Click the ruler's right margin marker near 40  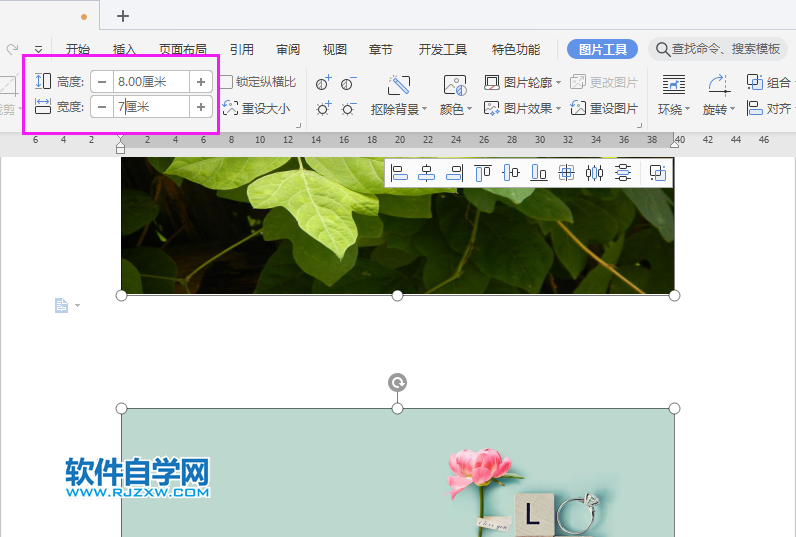674,144
